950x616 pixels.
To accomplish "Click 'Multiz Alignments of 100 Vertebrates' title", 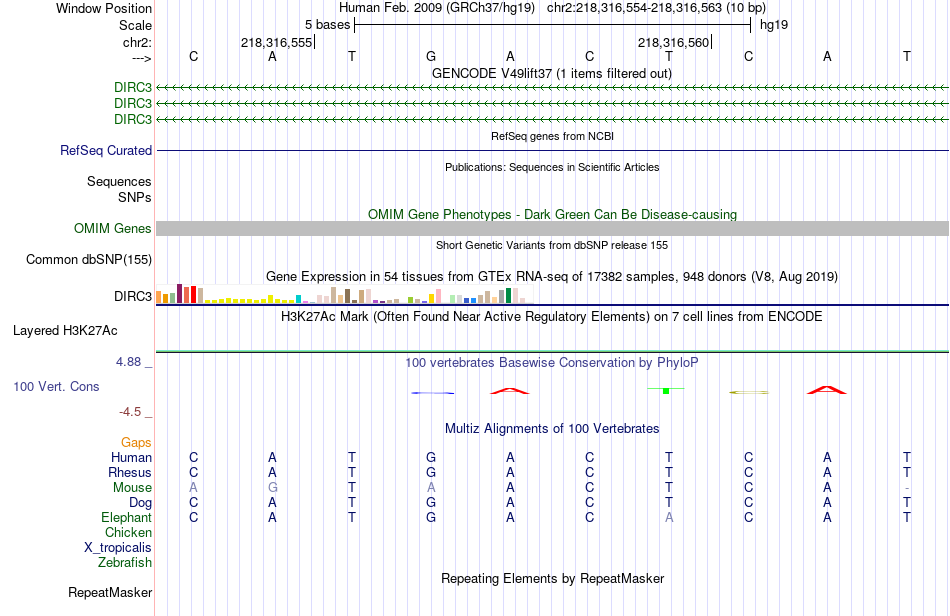I will click(552, 429).
